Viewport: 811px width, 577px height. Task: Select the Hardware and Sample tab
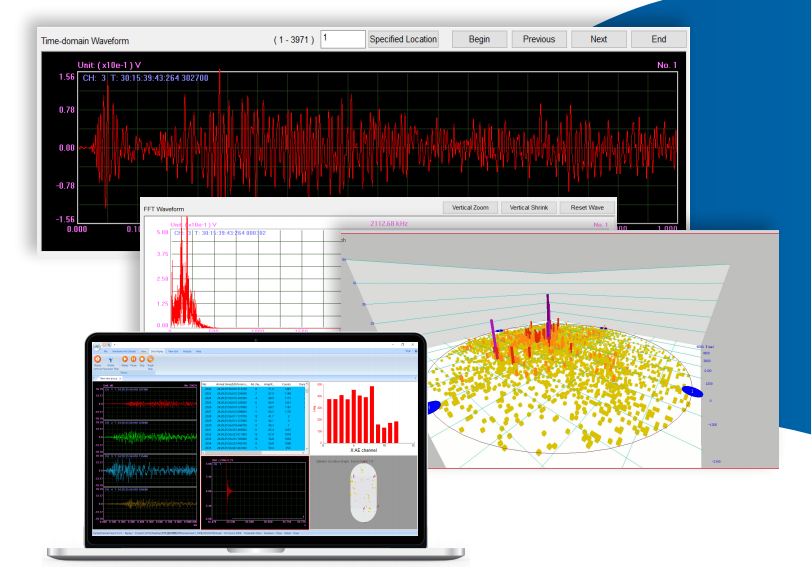click(123, 352)
